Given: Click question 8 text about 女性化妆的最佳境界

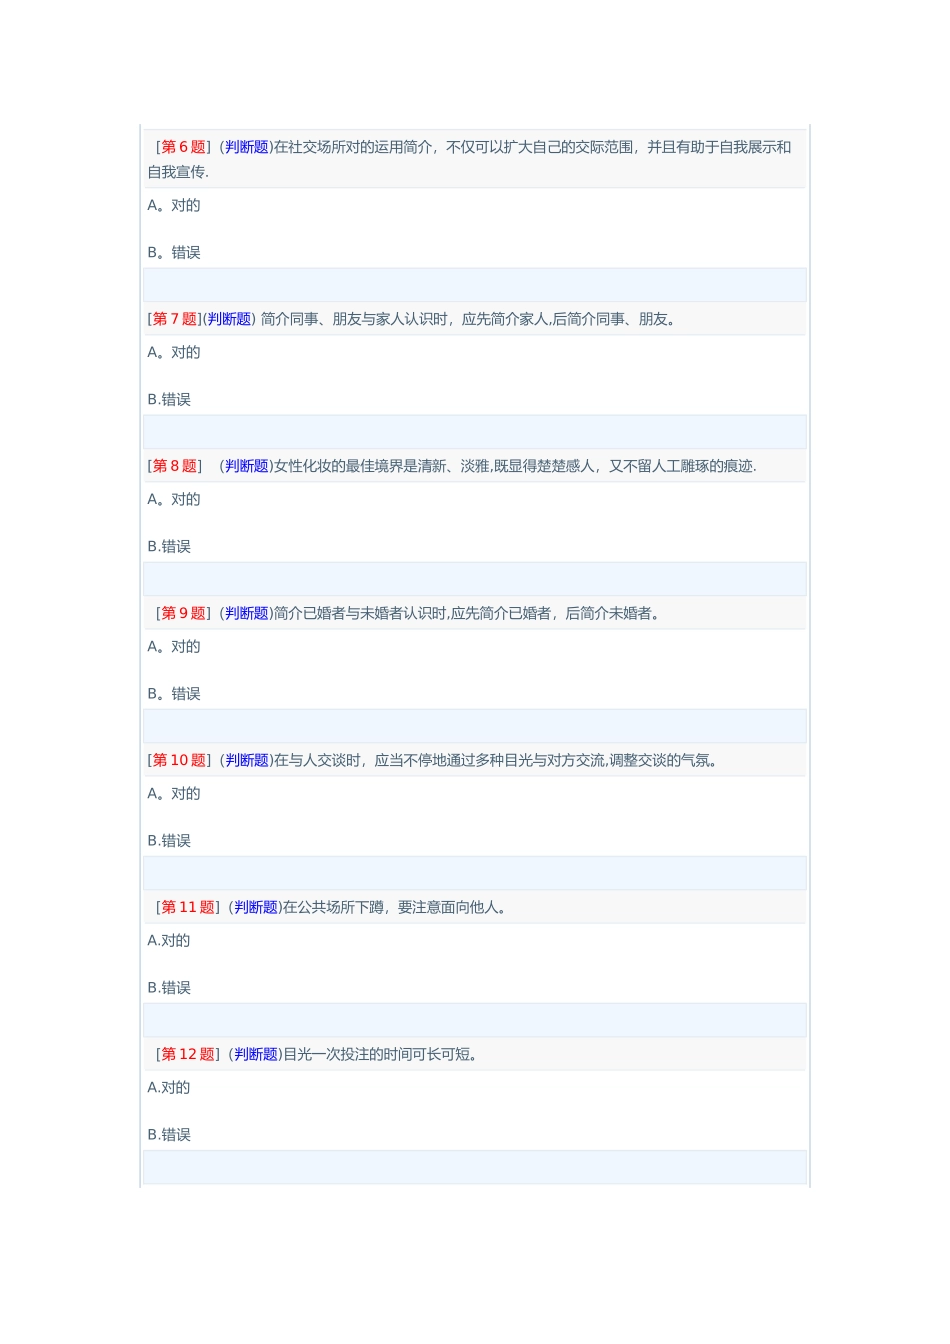Looking at the screenshot, I should [x=515, y=466].
